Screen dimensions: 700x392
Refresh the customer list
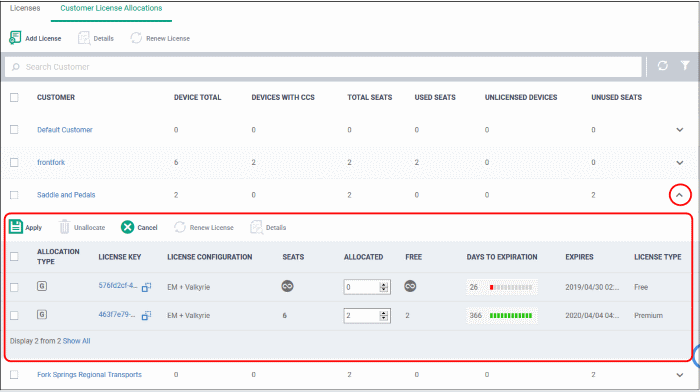point(662,66)
